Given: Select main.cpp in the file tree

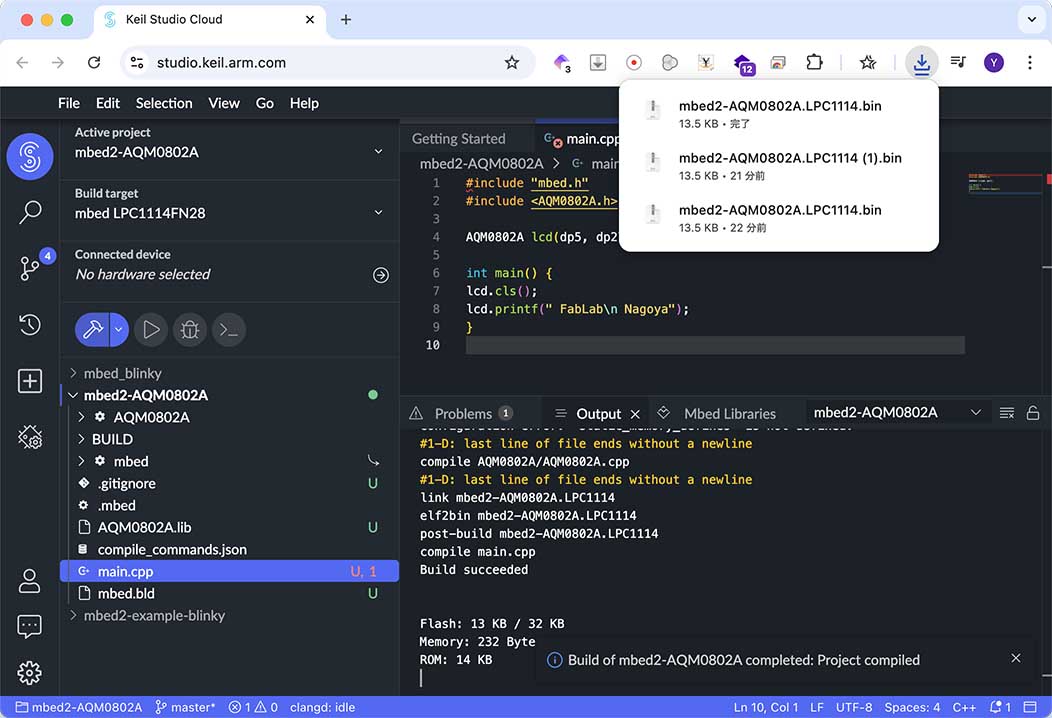Looking at the screenshot, I should [229, 571].
